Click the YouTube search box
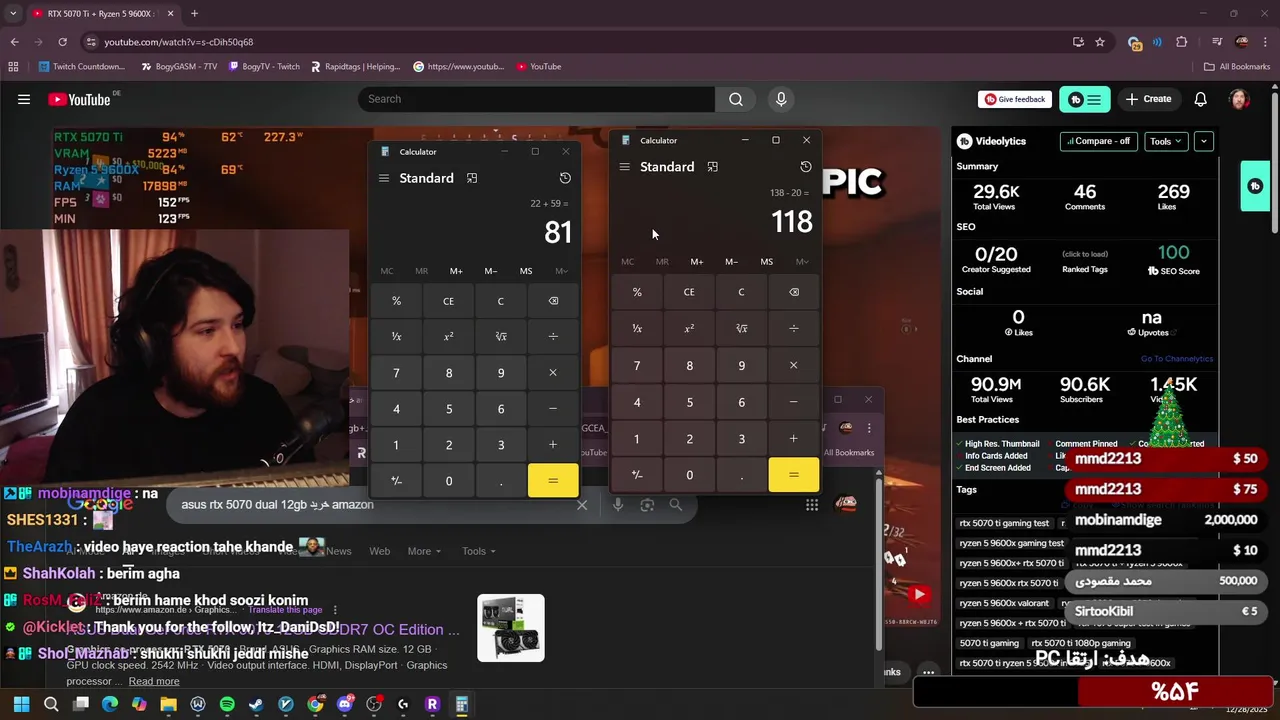This screenshot has height=720, width=1280. pyautogui.click(x=537, y=99)
